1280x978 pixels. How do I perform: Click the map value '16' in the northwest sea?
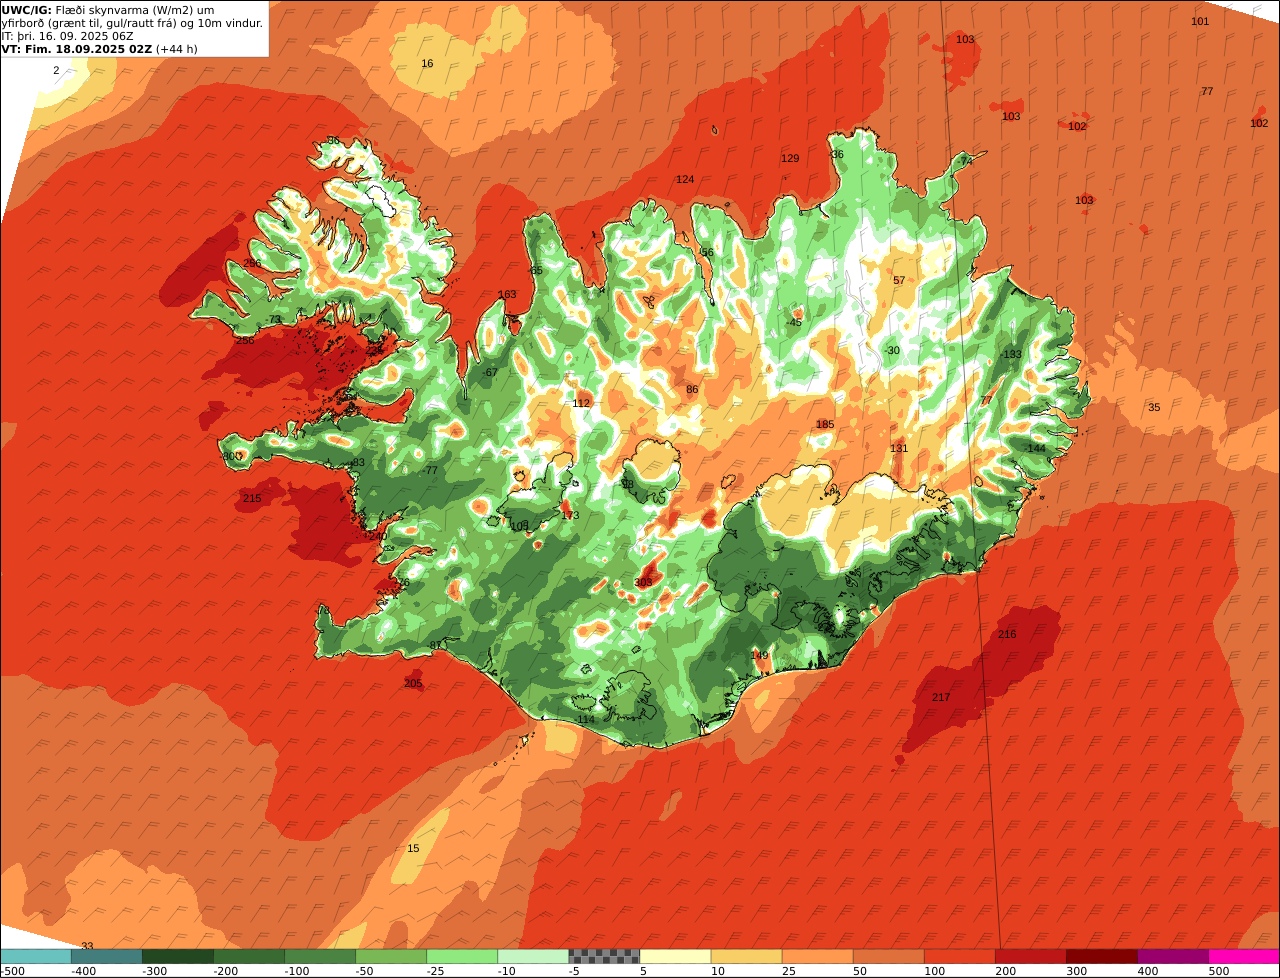click(x=427, y=64)
